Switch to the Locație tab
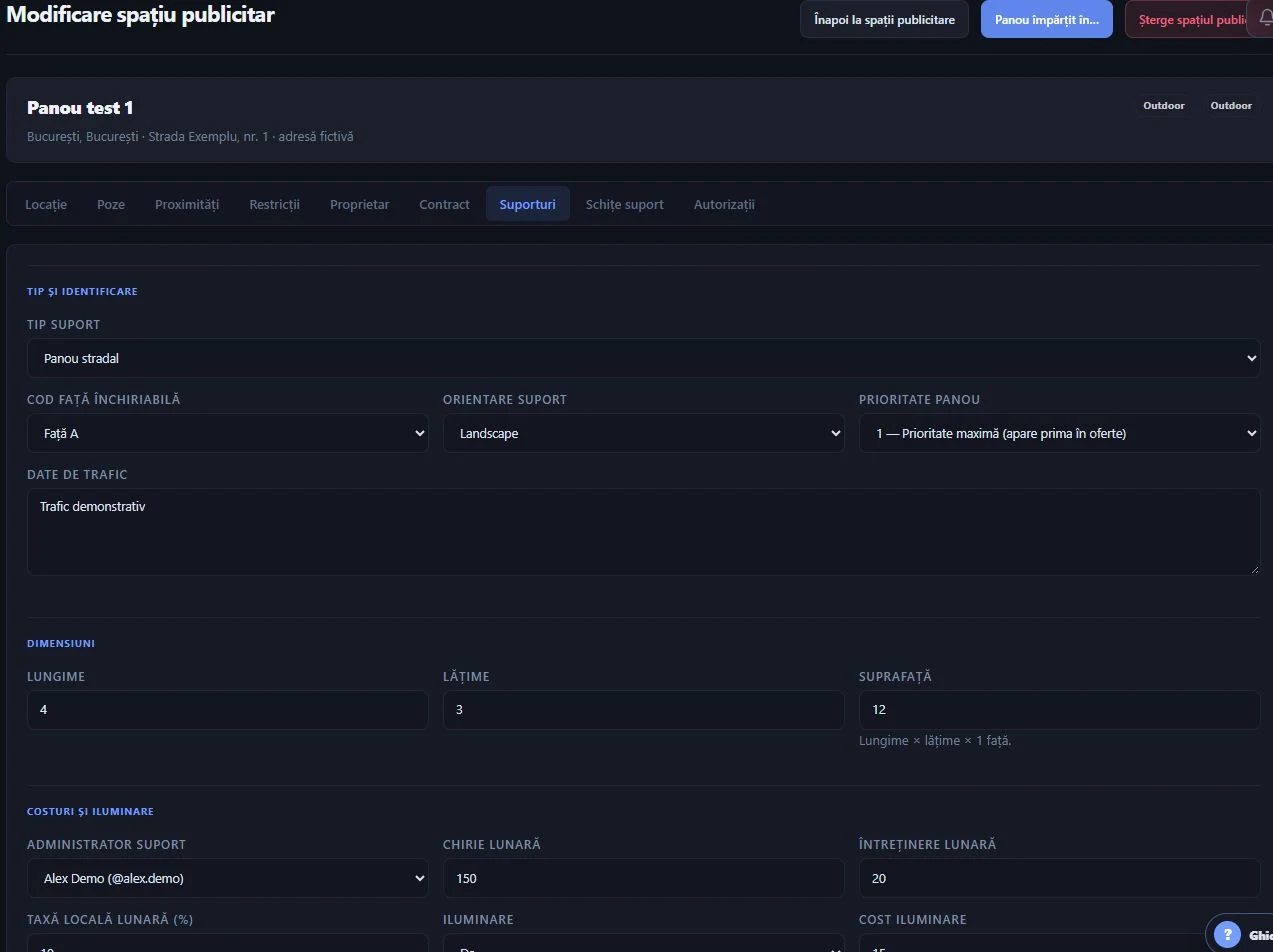Screen dimensions: 1273x952 [46, 204]
